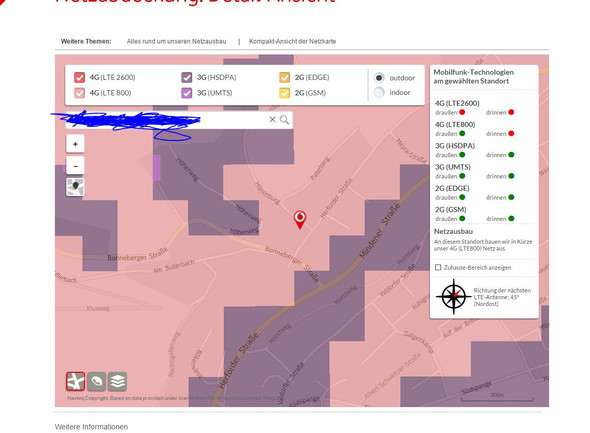Click the Mindener Straße map label
This screenshot has height=433, width=590.
(379, 231)
